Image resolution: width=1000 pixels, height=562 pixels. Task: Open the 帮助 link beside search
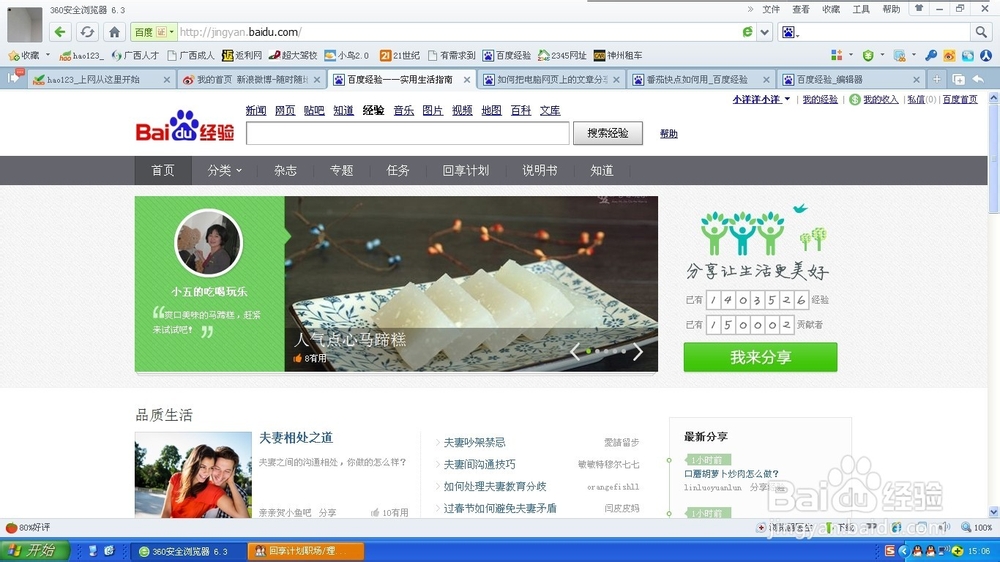point(668,133)
